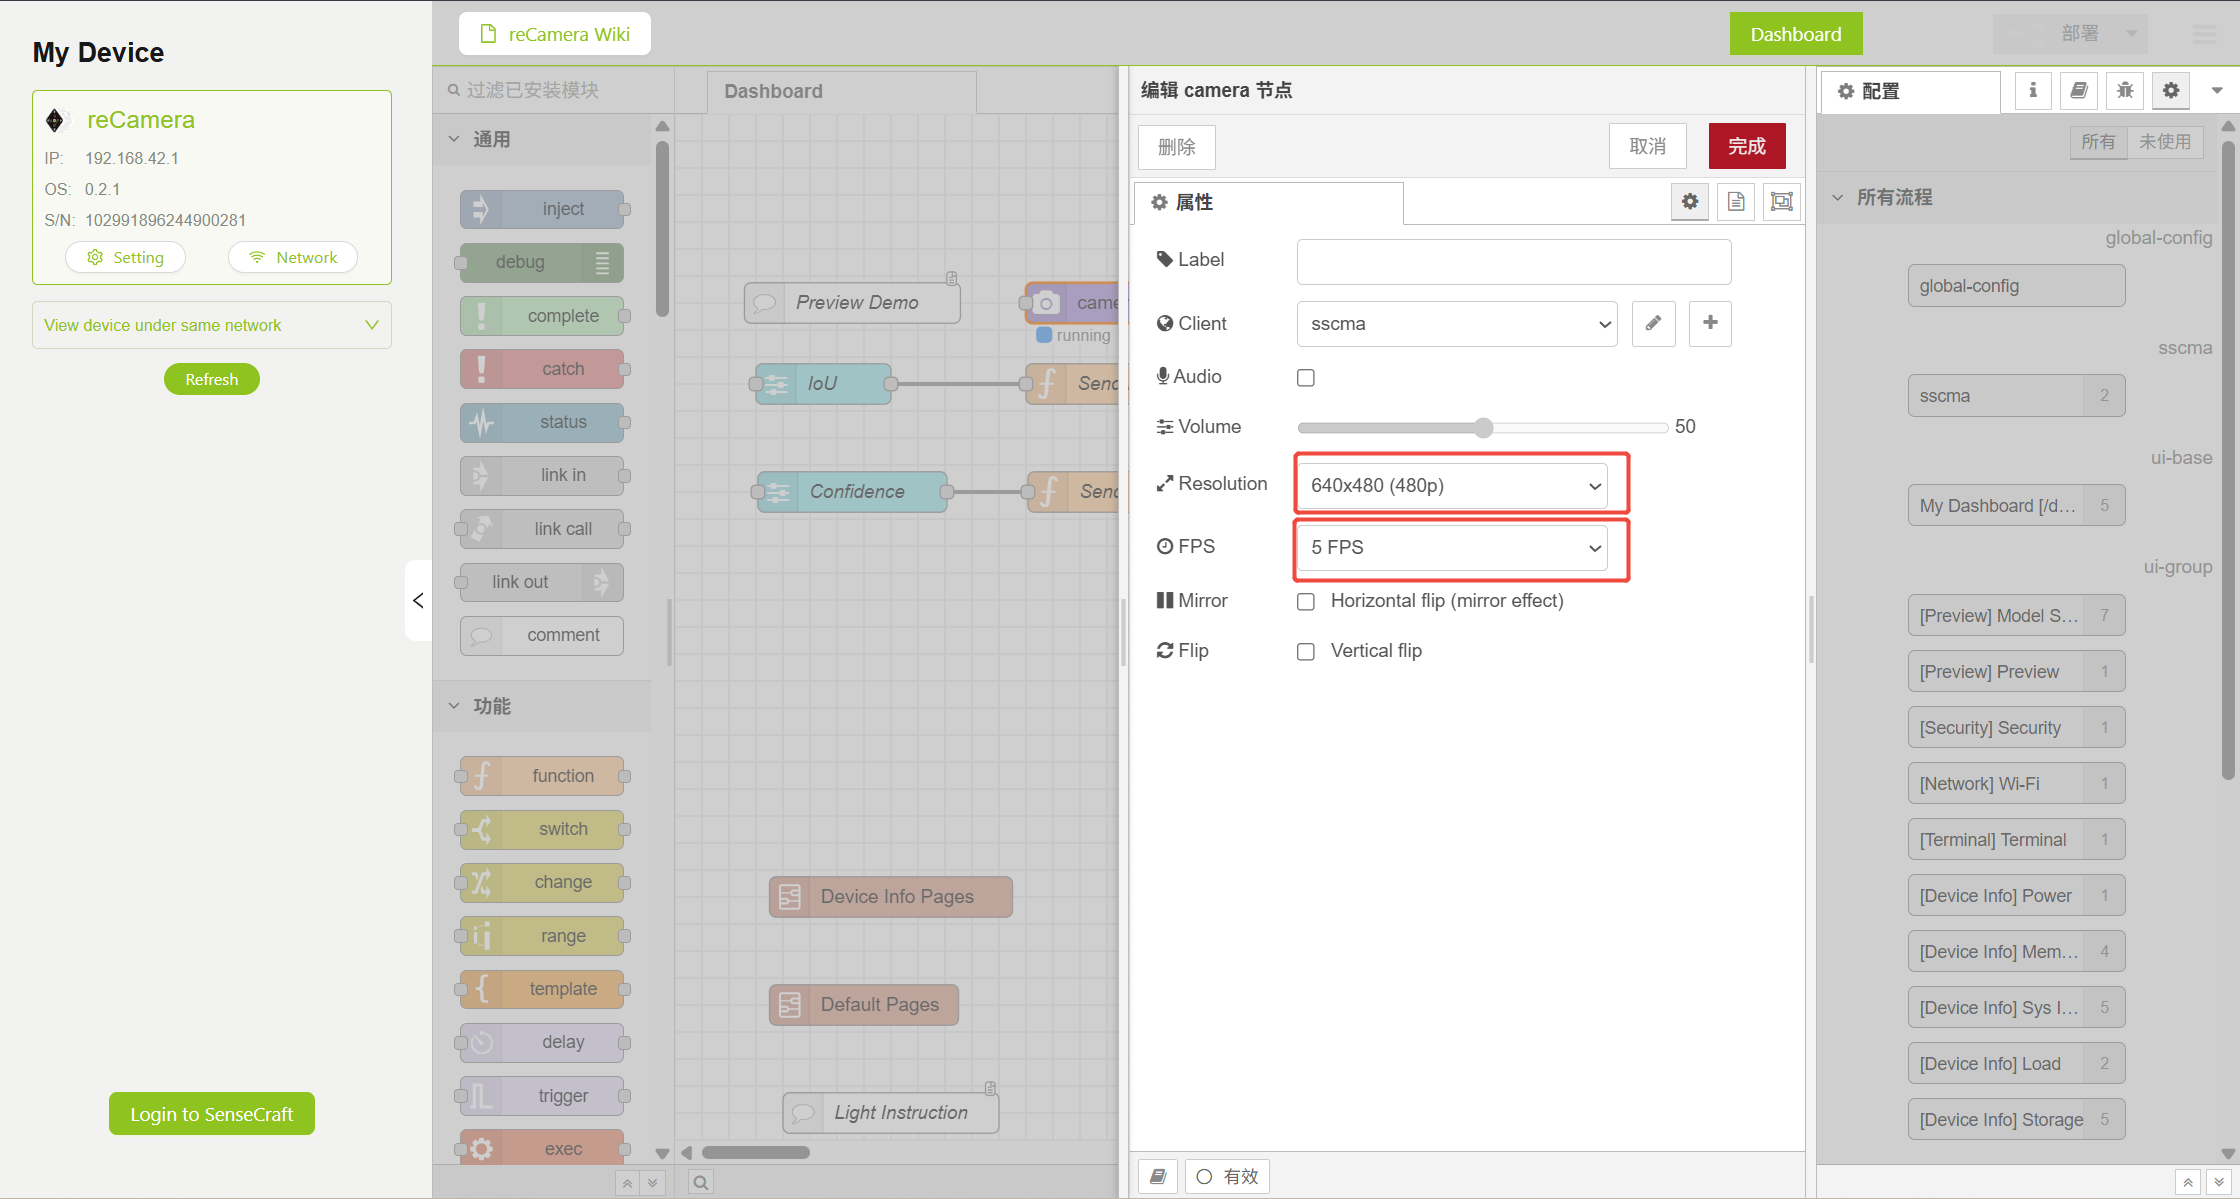Image resolution: width=2240 pixels, height=1199 pixels.
Task: Check Horizontal flip mirror effect
Action: point(1306,601)
